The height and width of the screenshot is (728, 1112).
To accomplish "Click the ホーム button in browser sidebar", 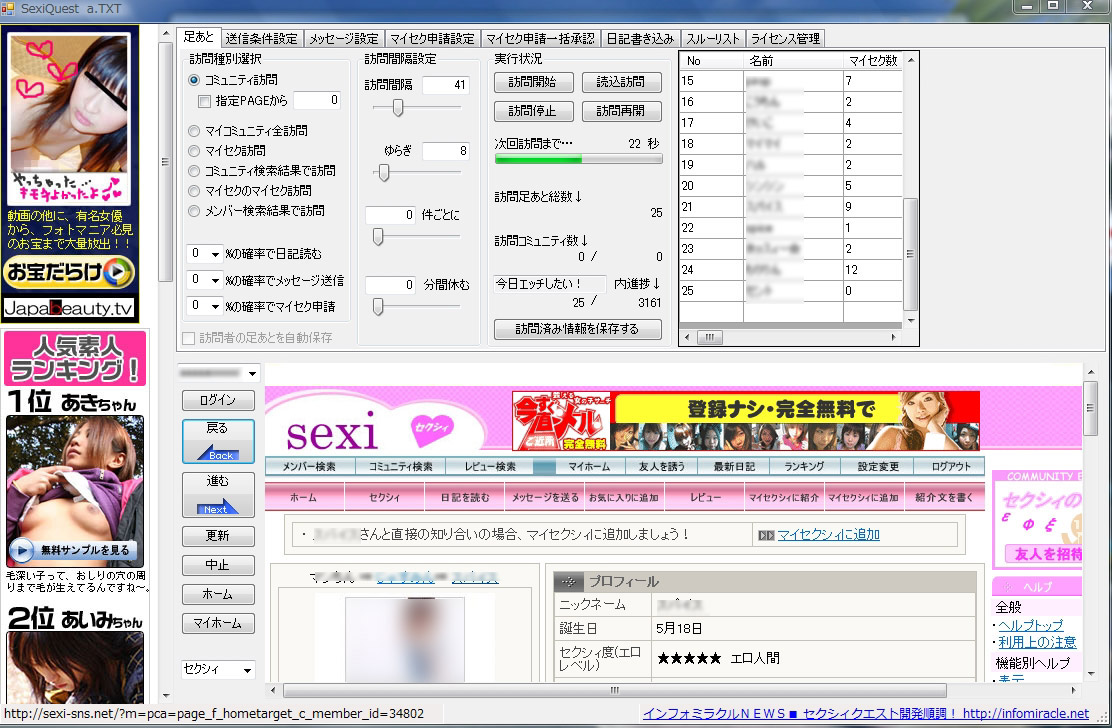I will (218, 594).
